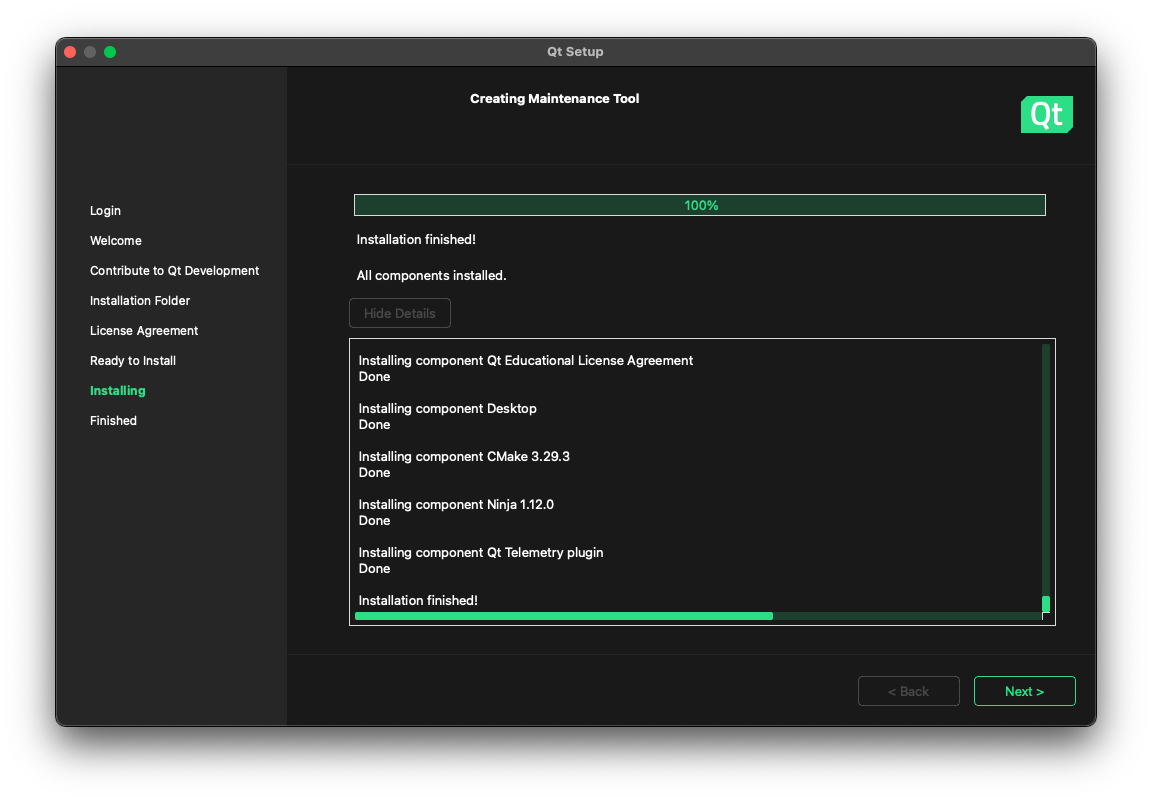Select the Login step in sidebar
1152x800 pixels.
click(x=105, y=211)
